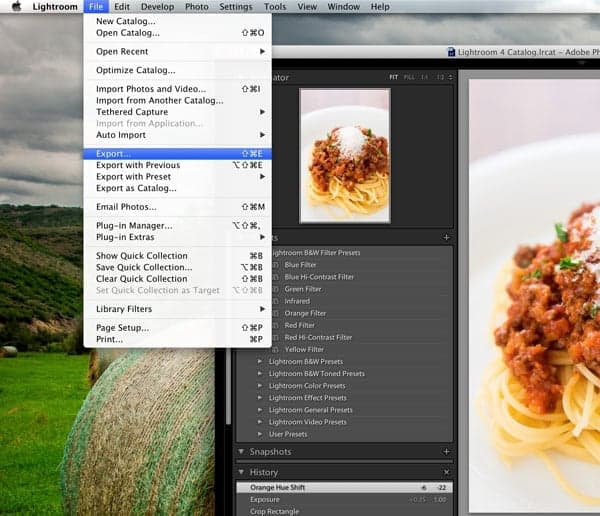Image resolution: width=600 pixels, height=516 pixels.
Task: Select Save Quick Collection…
Action: click(x=178, y=267)
